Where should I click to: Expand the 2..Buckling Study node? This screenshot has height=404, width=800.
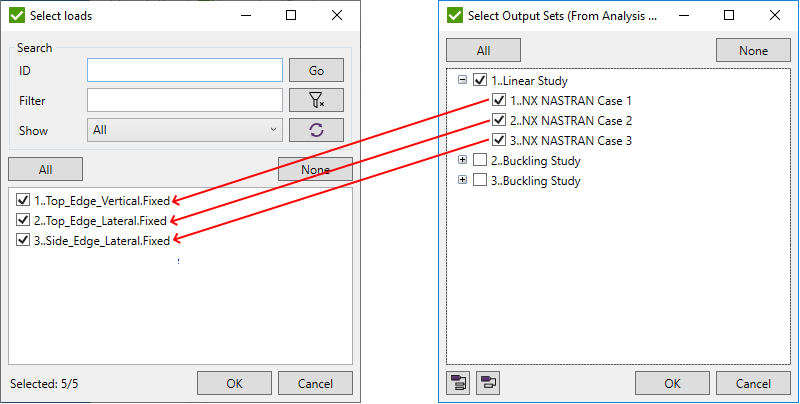click(x=462, y=161)
